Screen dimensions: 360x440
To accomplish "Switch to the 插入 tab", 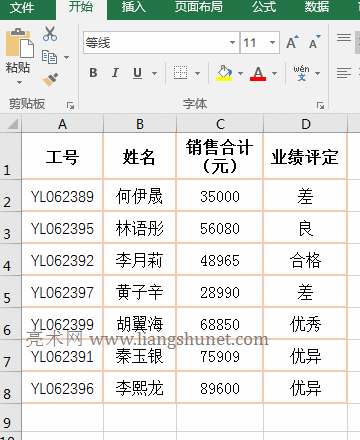I will (x=133, y=7).
